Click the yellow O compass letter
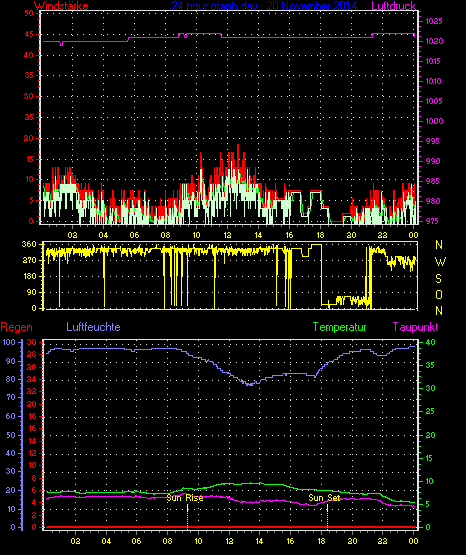The width and height of the screenshot is (466, 555). (x=439, y=294)
